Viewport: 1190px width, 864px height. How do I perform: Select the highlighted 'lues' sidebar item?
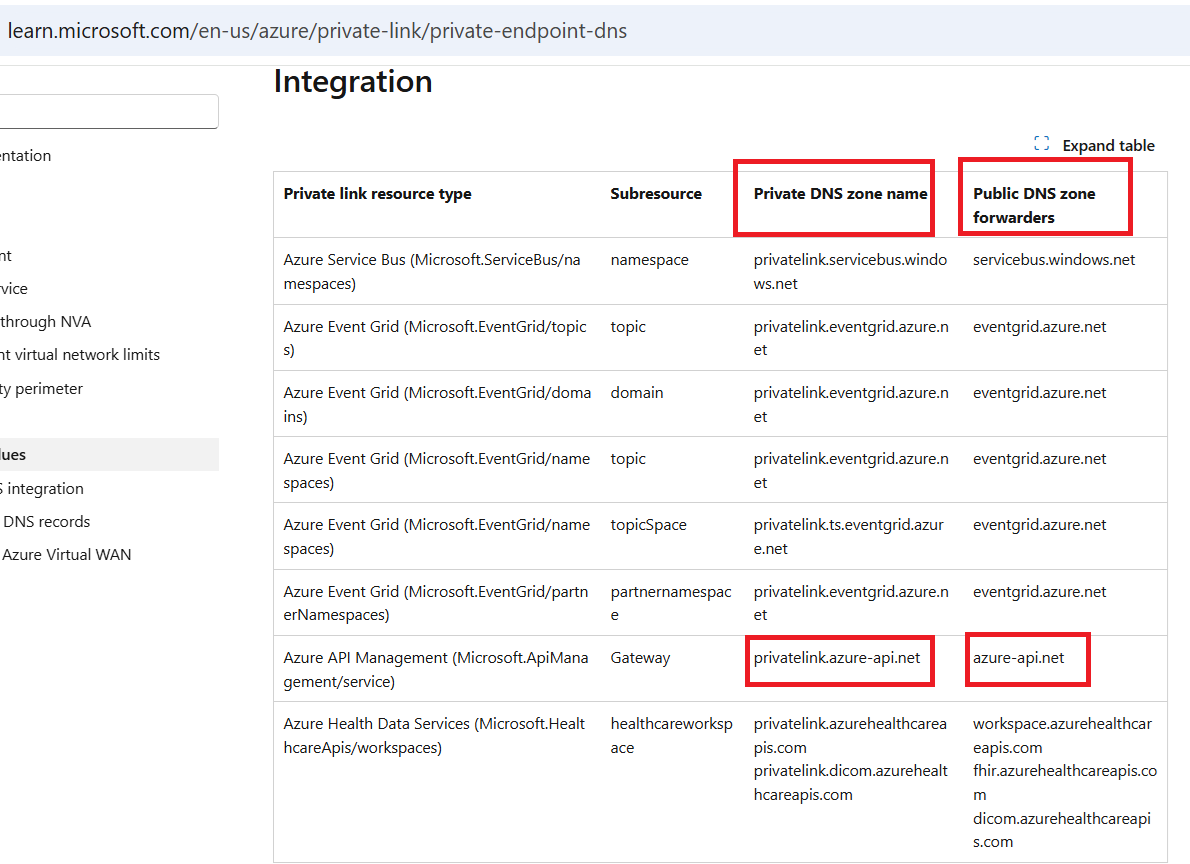(x=109, y=455)
